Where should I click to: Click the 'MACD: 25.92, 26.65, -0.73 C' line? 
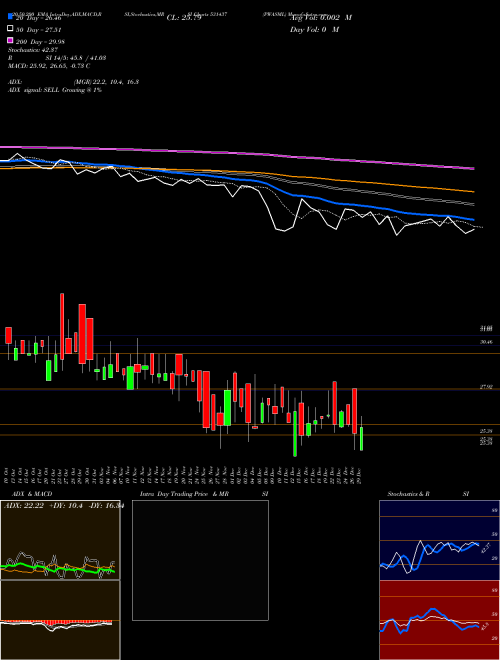(x=49, y=66)
